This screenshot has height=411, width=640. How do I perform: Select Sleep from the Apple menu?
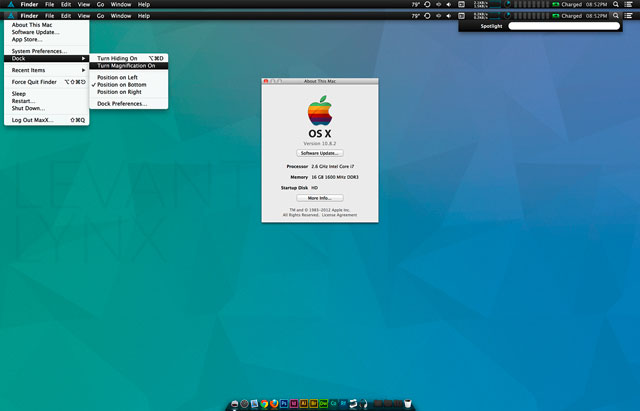47,93
